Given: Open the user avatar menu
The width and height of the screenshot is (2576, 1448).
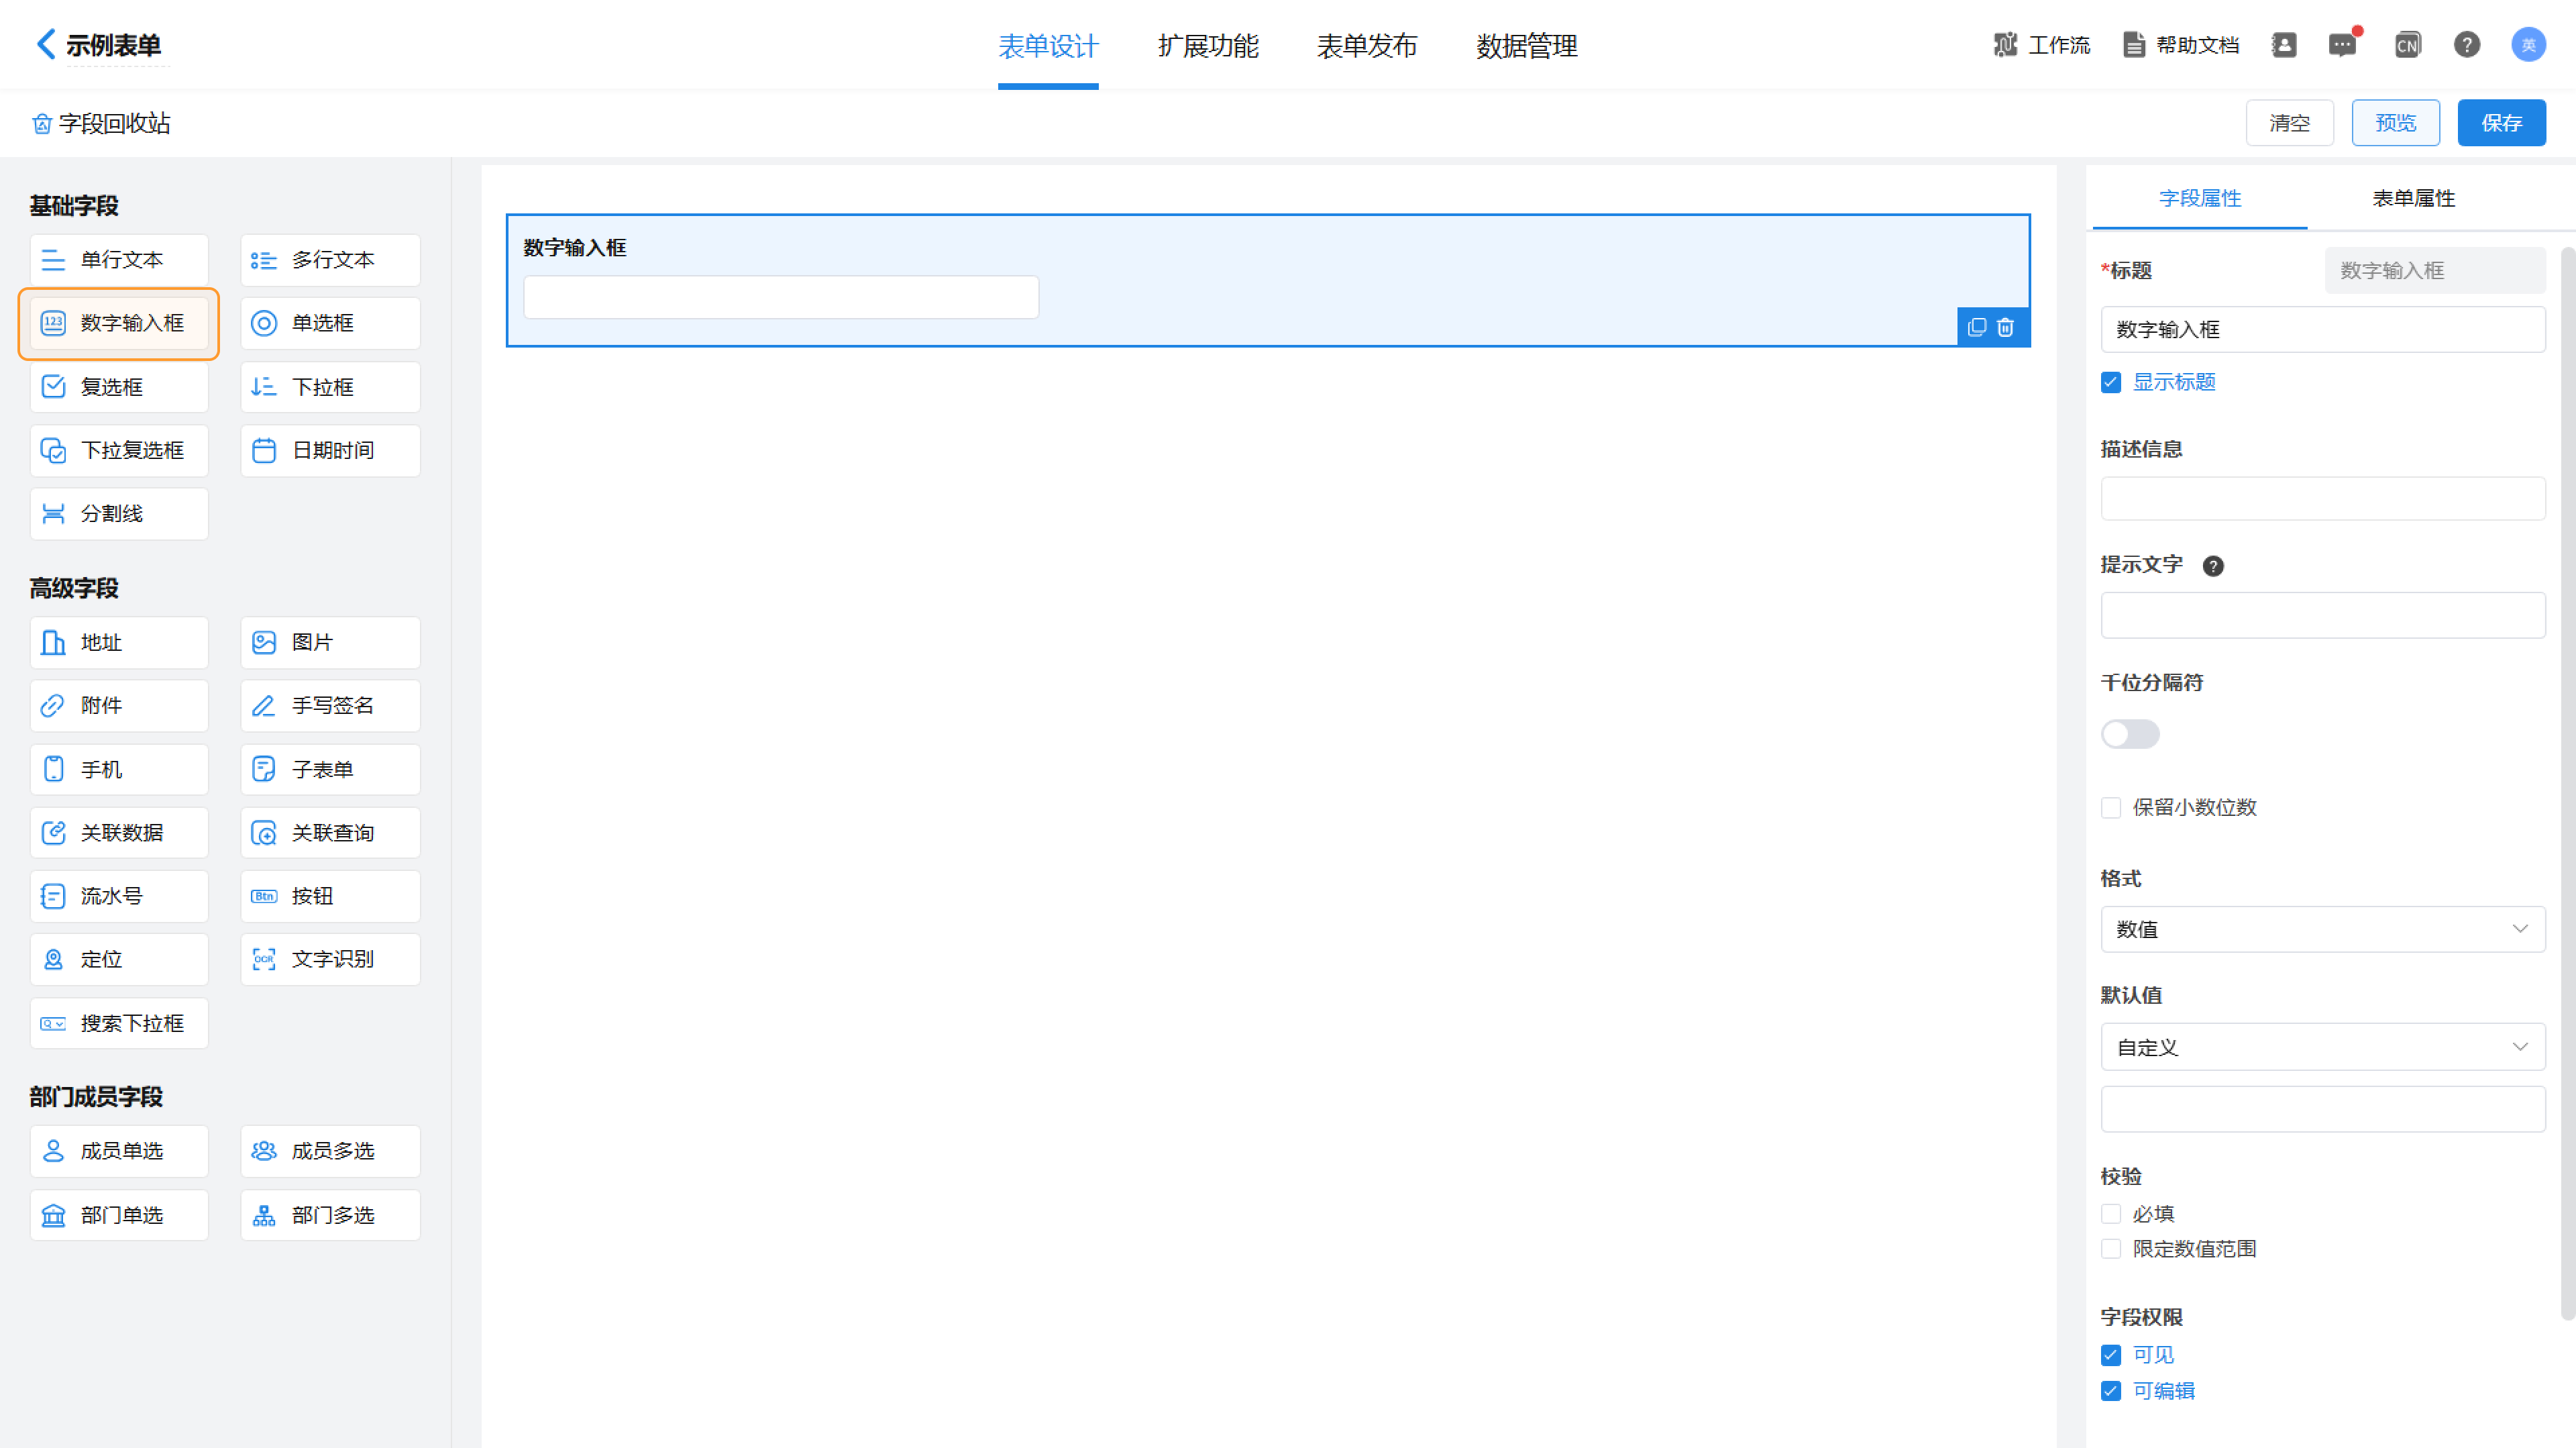Looking at the screenshot, I should pos(2528,45).
